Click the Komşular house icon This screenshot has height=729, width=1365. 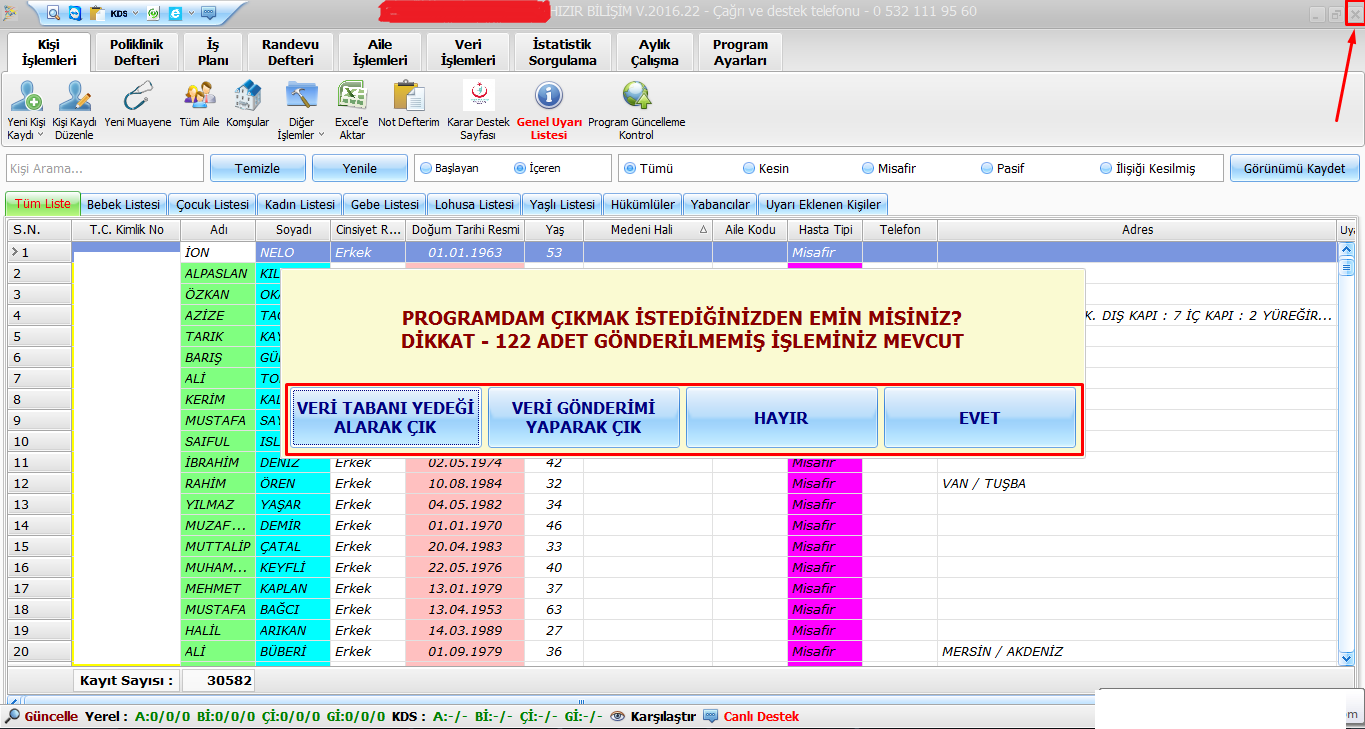coord(247,97)
